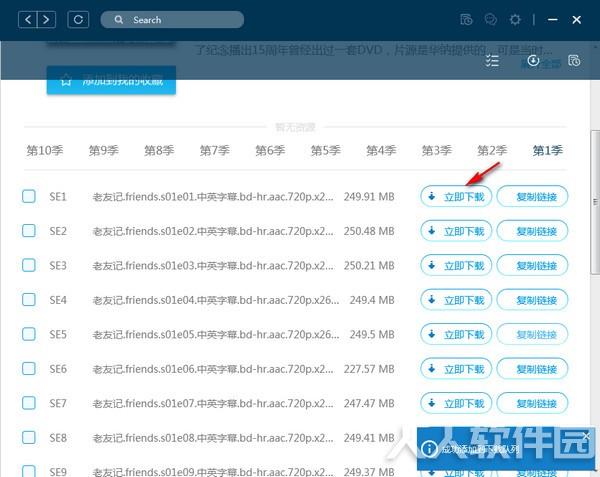Click 立即下载 for episode SE7

click(x=456, y=403)
